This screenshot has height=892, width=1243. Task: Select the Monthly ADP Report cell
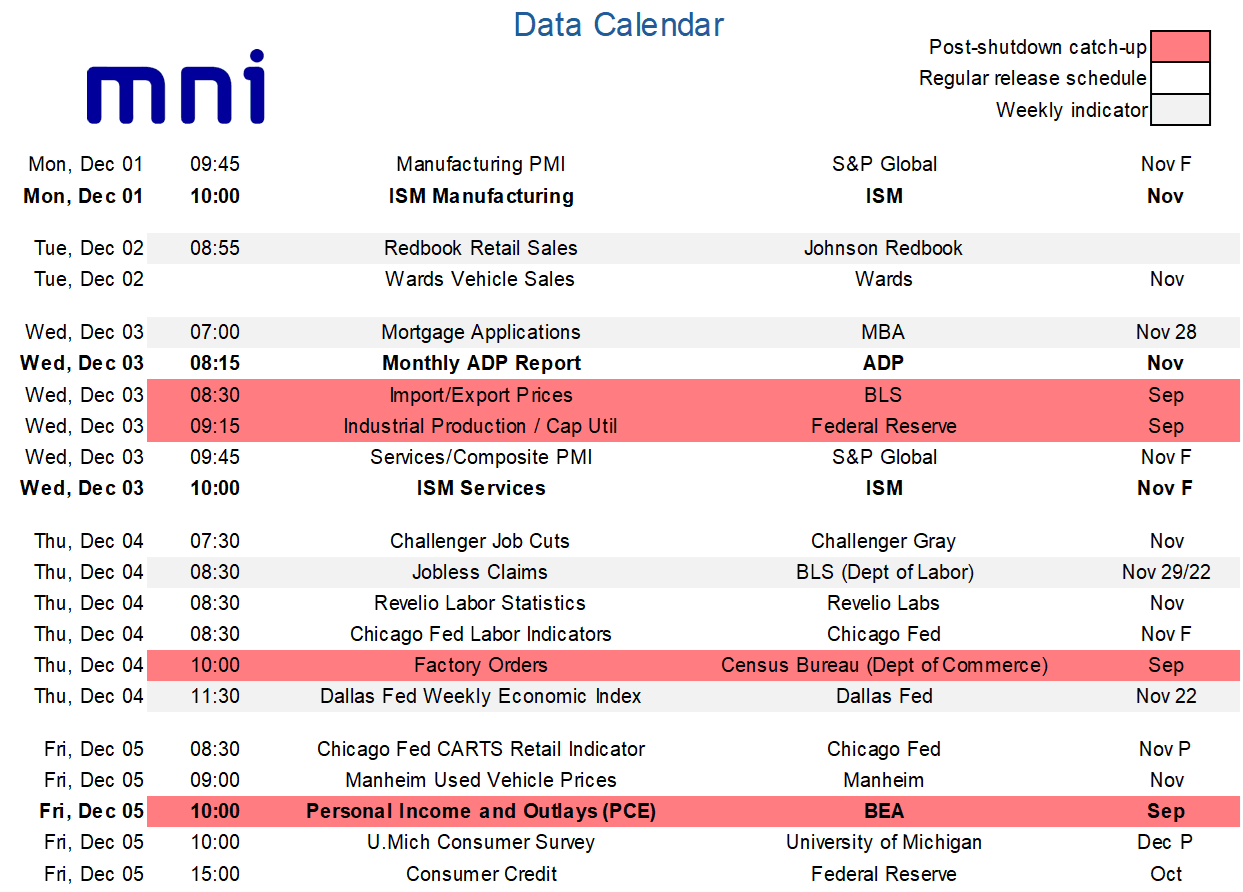(482, 363)
